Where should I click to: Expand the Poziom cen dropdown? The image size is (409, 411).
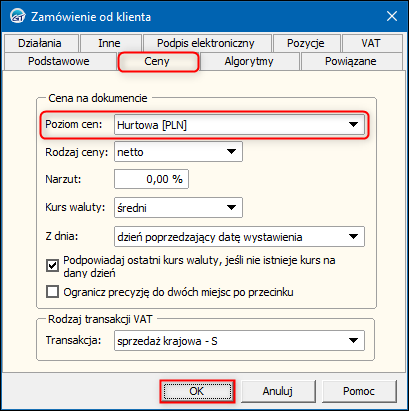click(239, 125)
